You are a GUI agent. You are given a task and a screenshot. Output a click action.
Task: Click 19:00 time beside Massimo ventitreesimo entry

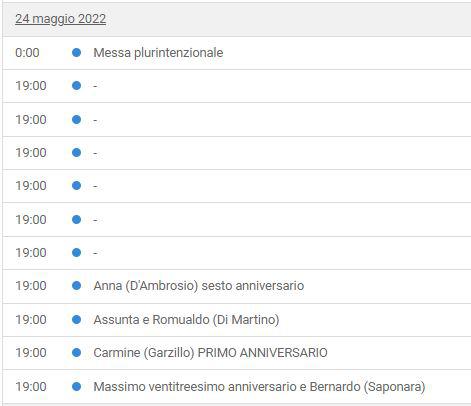(x=31, y=387)
